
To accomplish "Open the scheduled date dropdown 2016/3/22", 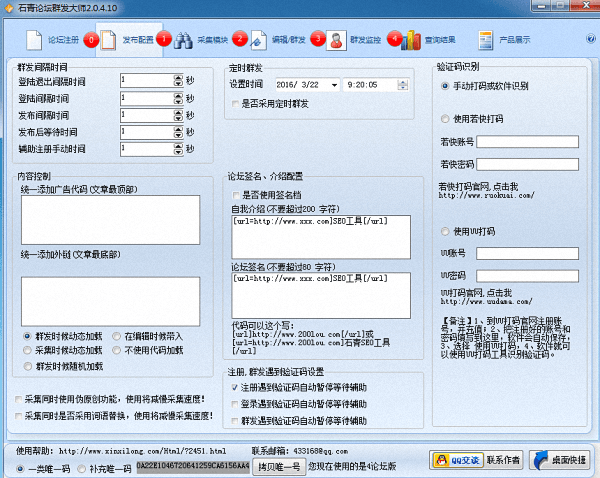I will click(334, 86).
